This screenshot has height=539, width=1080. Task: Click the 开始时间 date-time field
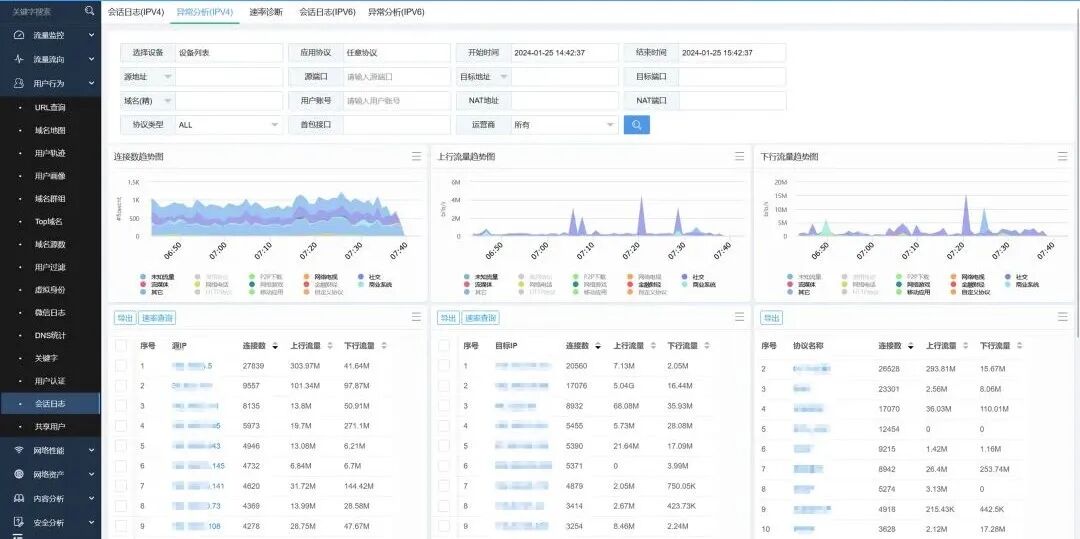click(565, 52)
